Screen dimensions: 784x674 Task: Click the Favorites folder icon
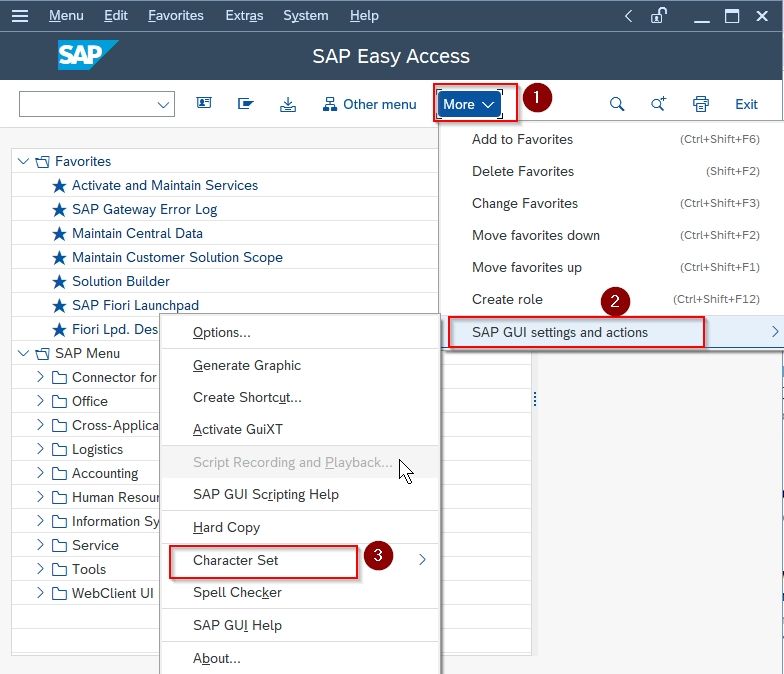[42, 162]
